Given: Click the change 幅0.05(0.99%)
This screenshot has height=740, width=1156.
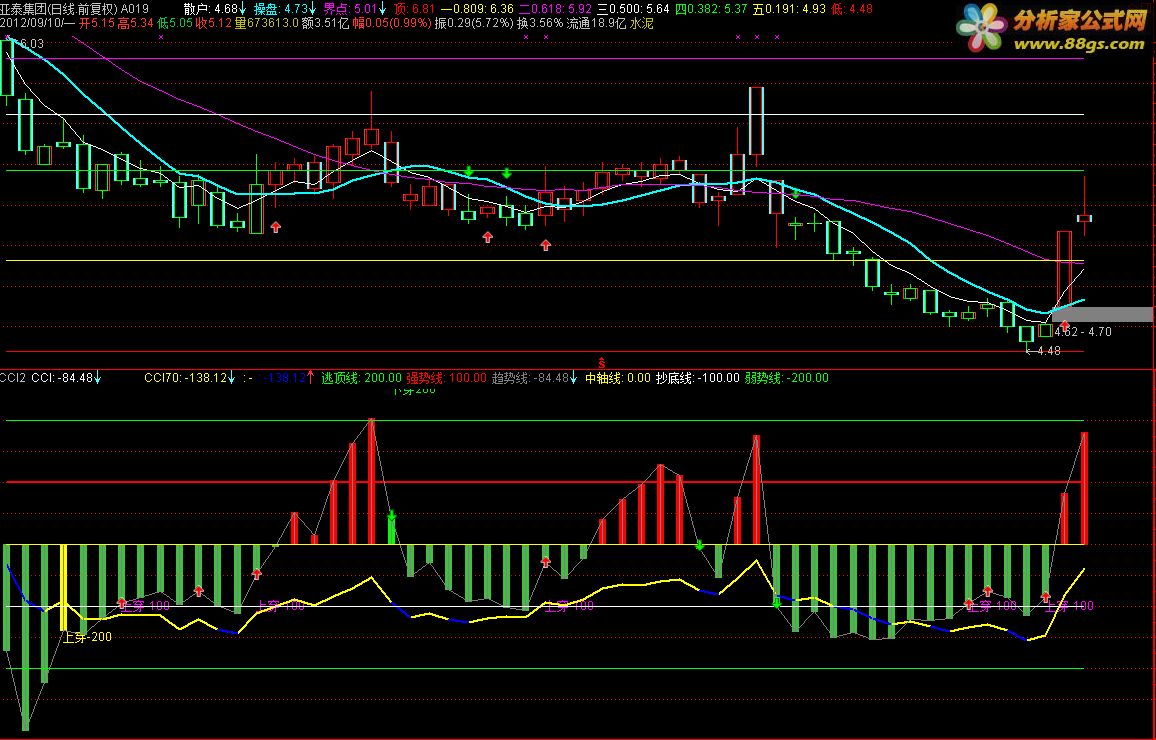Looking at the screenshot, I should coord(392,23).
